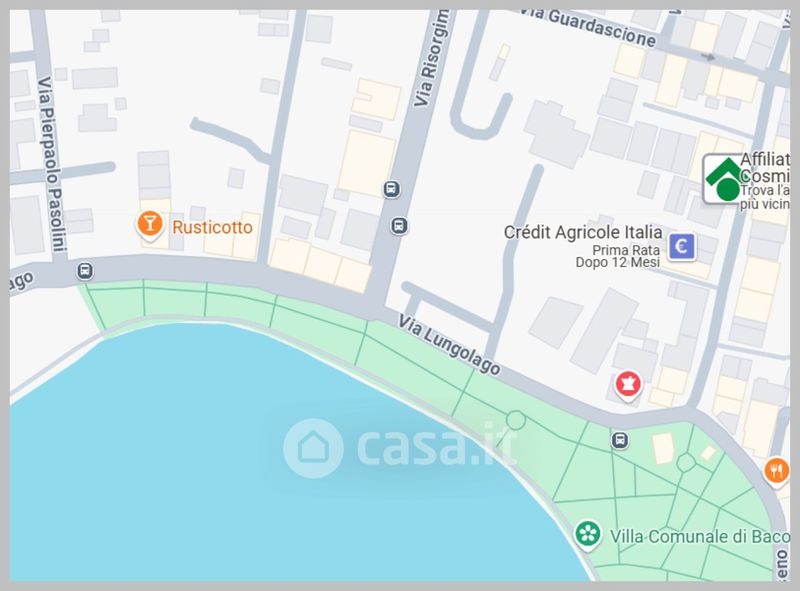Select the lower bus stop on Via Risorgimento
800x591 pixels.
click(x=399, y=225)
